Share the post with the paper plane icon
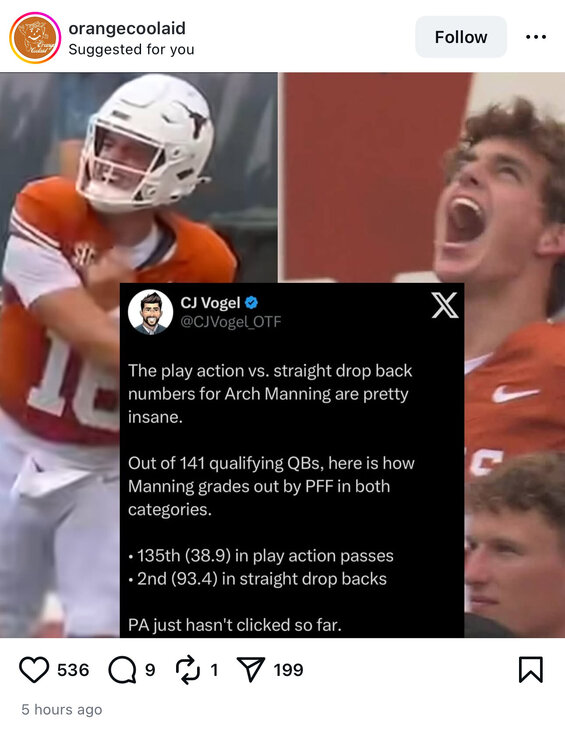This screenshot has width=565, height=750. click(251, 669)
